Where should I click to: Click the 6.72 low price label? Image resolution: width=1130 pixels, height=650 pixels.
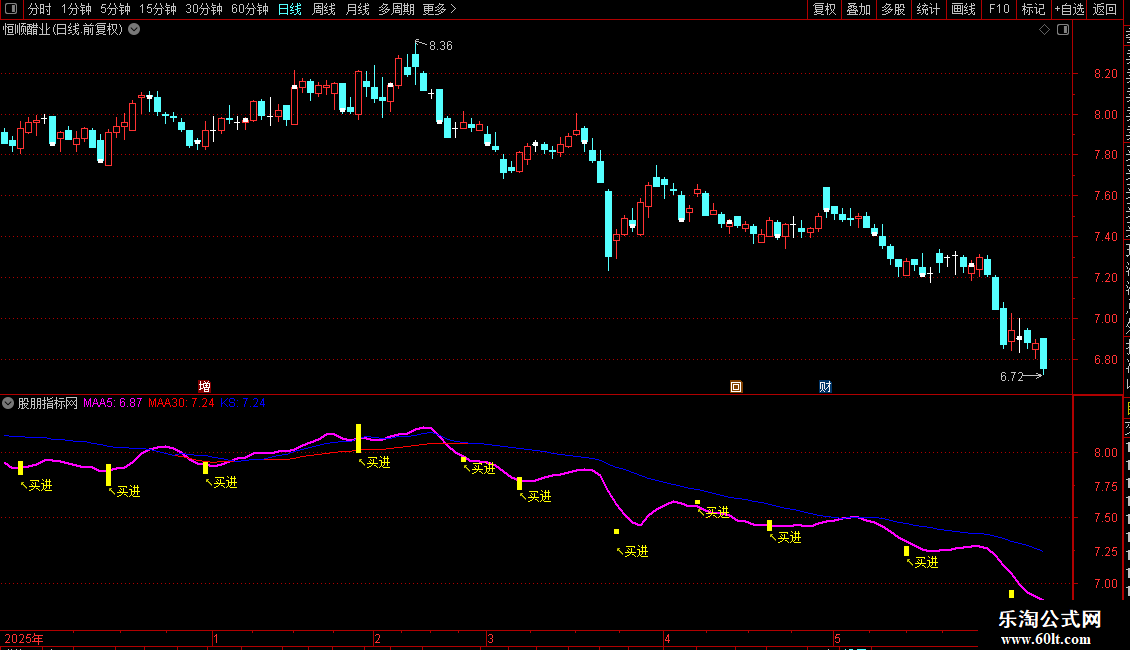click(x=1012, y=377)
